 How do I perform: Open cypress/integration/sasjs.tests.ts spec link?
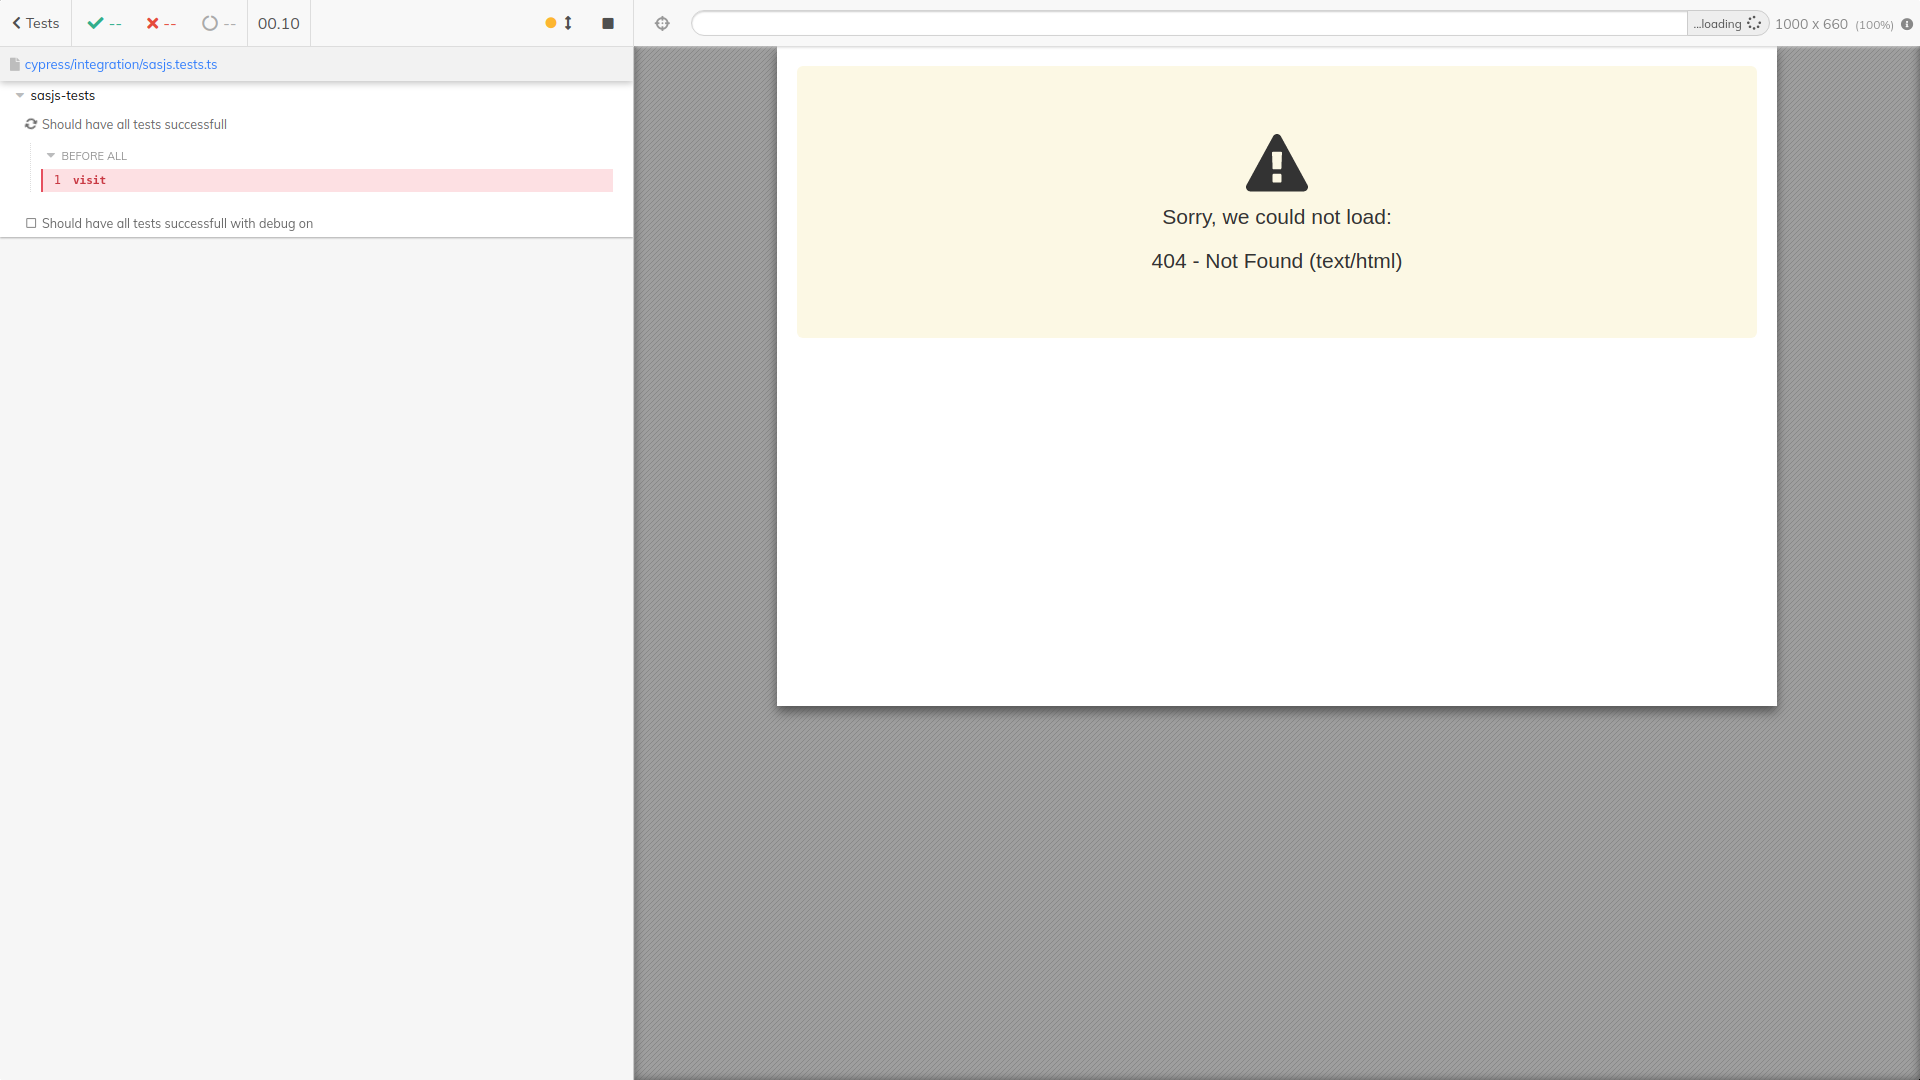point(121,64)
